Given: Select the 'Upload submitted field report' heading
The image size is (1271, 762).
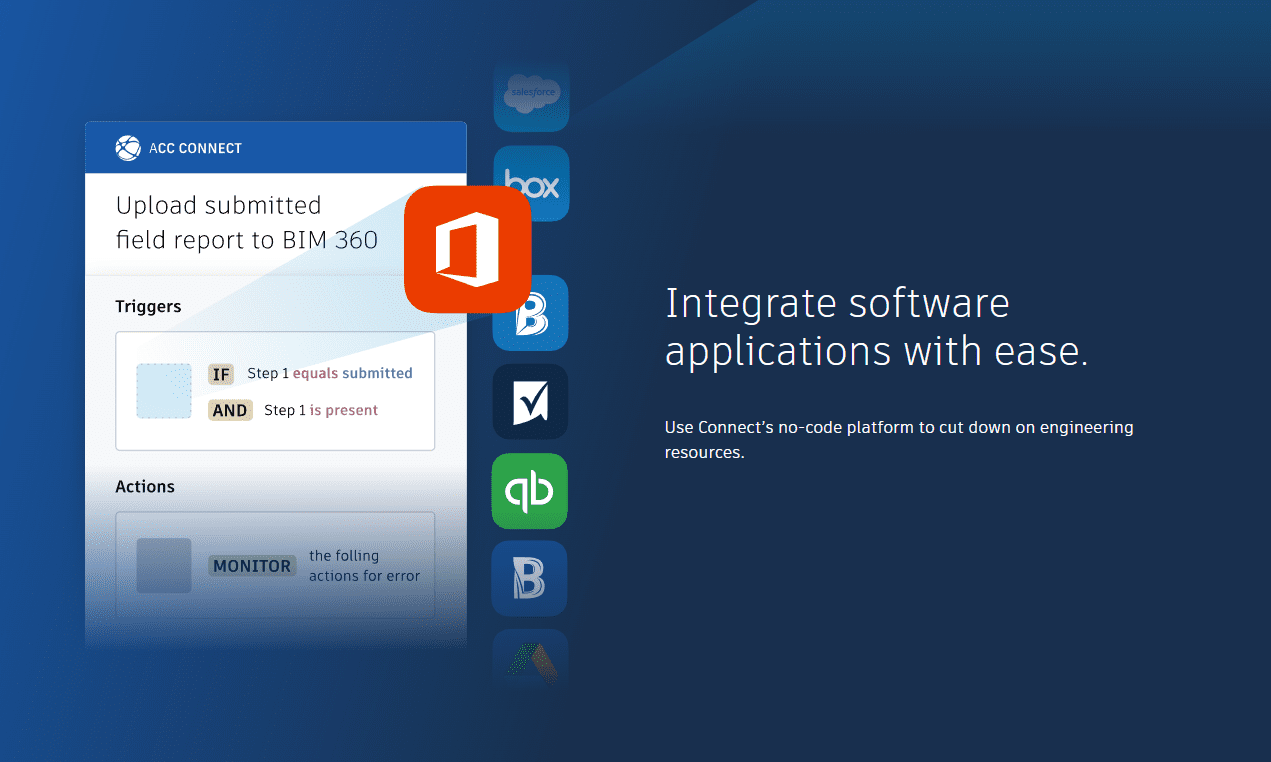Looking at the screenshot, I should tap(247, 222).
